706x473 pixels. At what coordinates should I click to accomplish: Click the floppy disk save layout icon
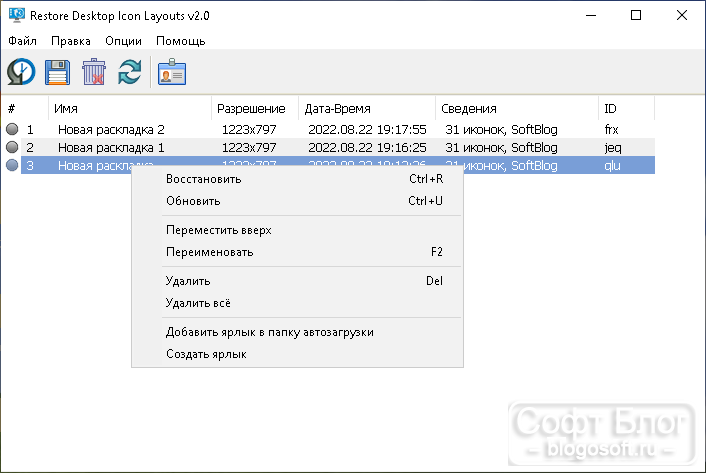58,72
